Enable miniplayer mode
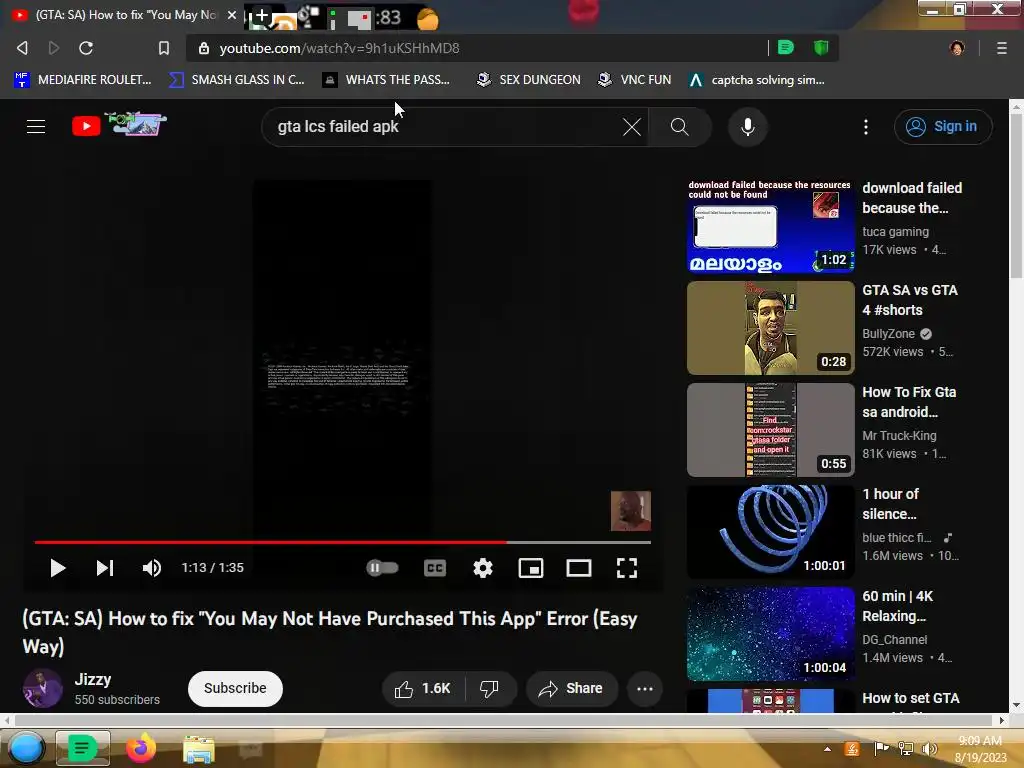 531,568
